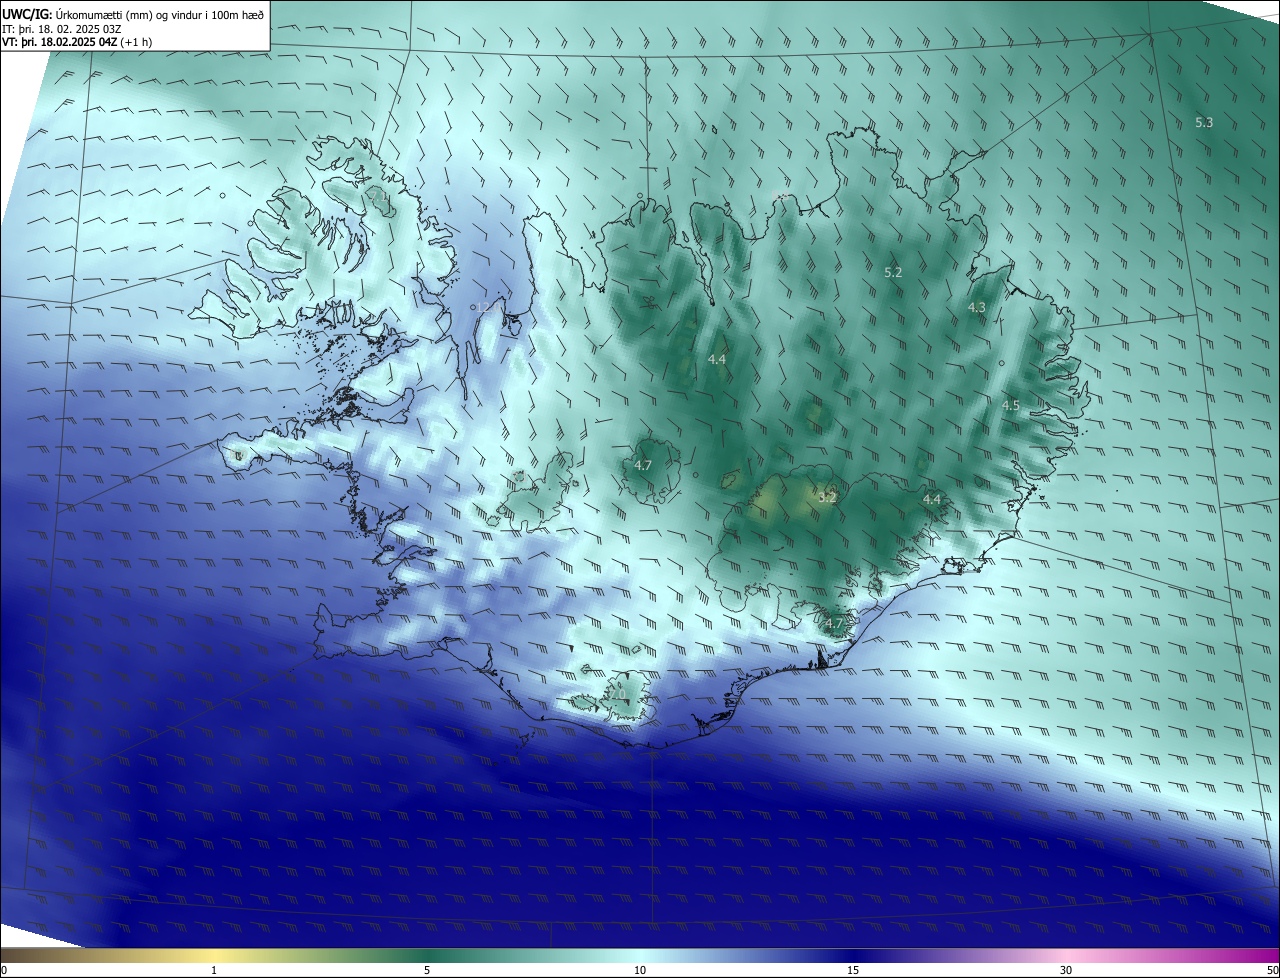Click the 4.4 value just right of 3.2
Image resolution: width=1280 pixels, height=978 pixels.
pyautogui.click(x=932, y=498)
